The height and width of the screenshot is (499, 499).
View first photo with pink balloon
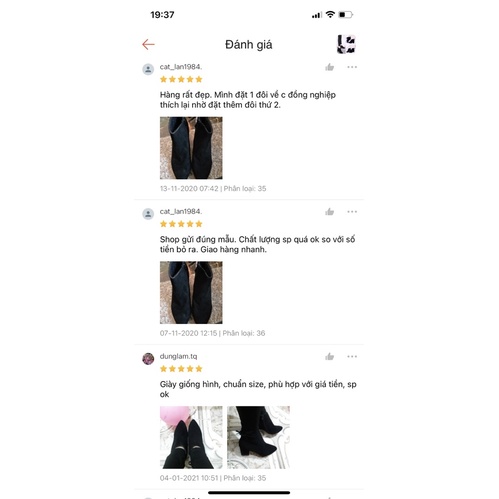(x=191, y=437)
